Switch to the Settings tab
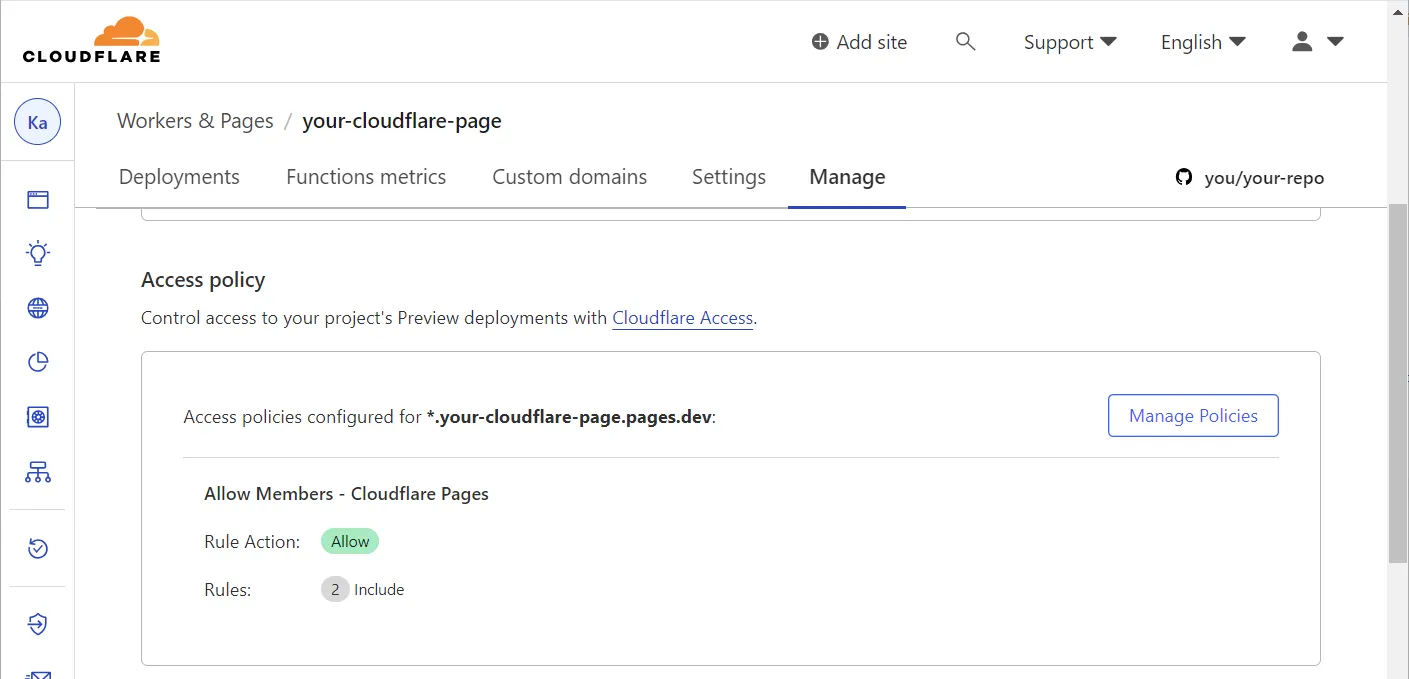The image size is (1409, 679). 728,177
